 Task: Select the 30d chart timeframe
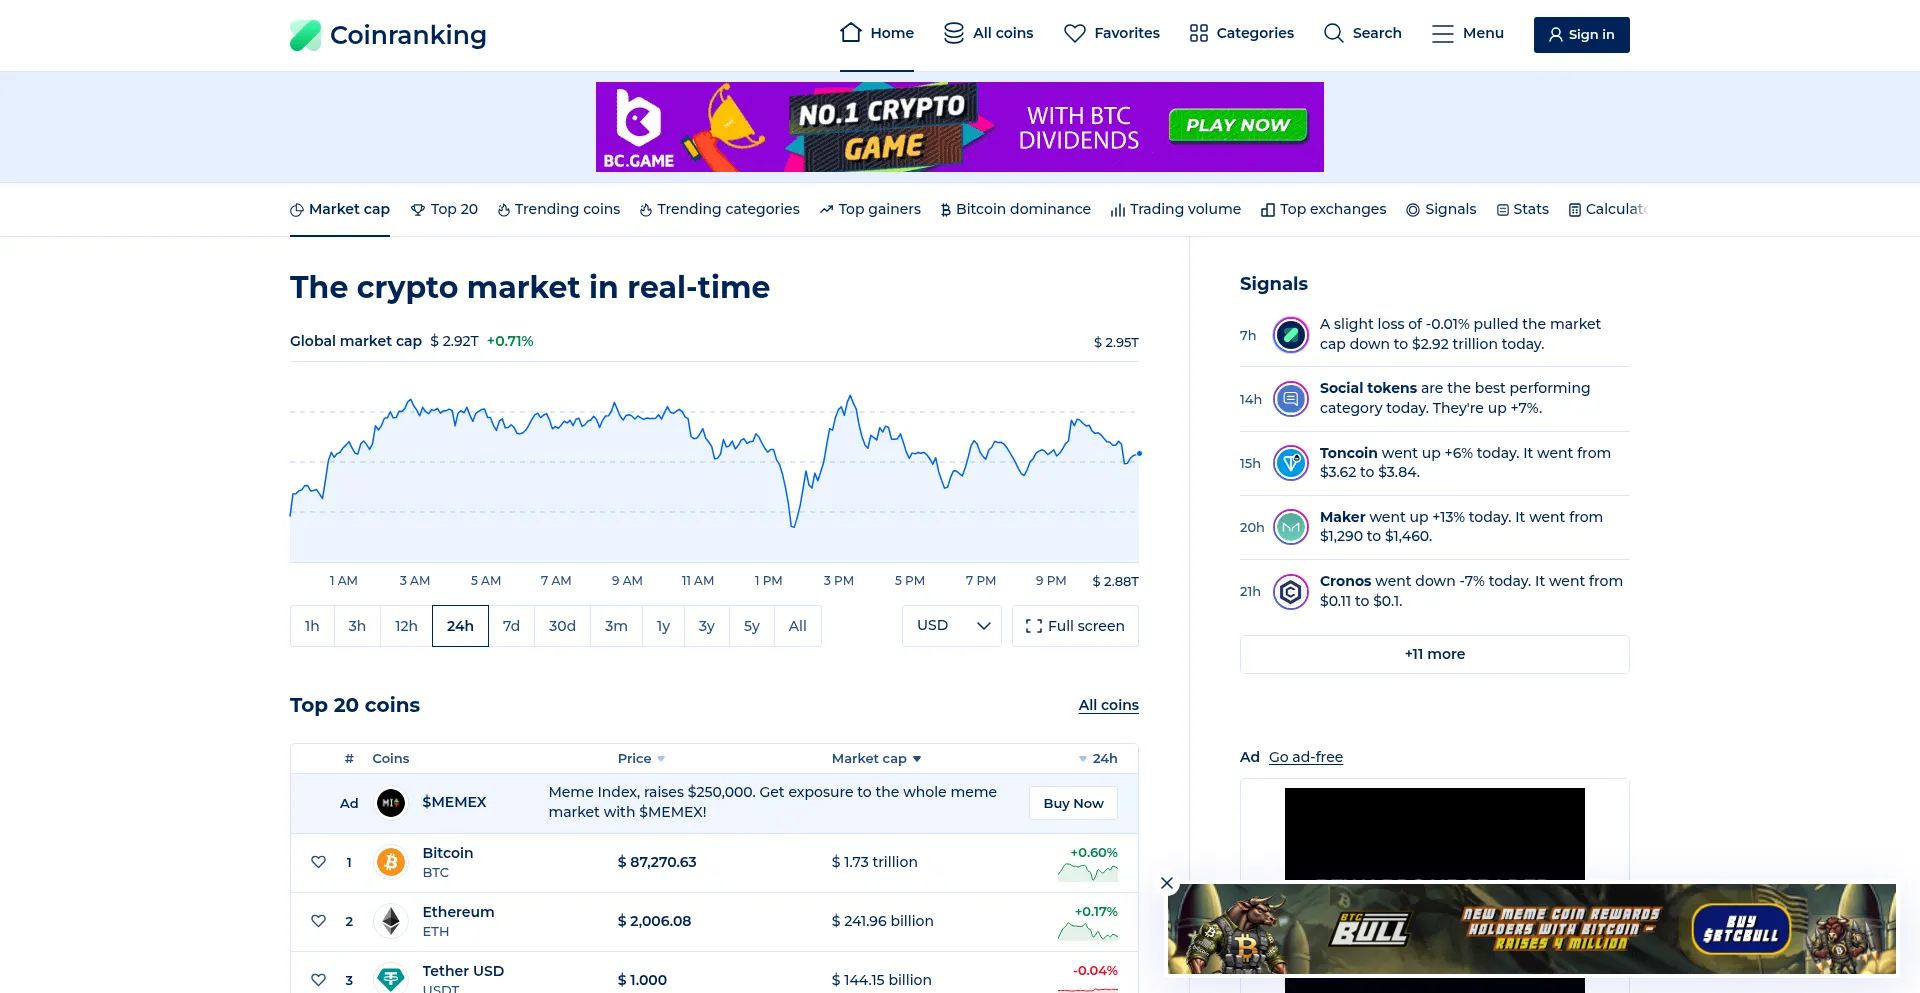click(x=561, y=625)
